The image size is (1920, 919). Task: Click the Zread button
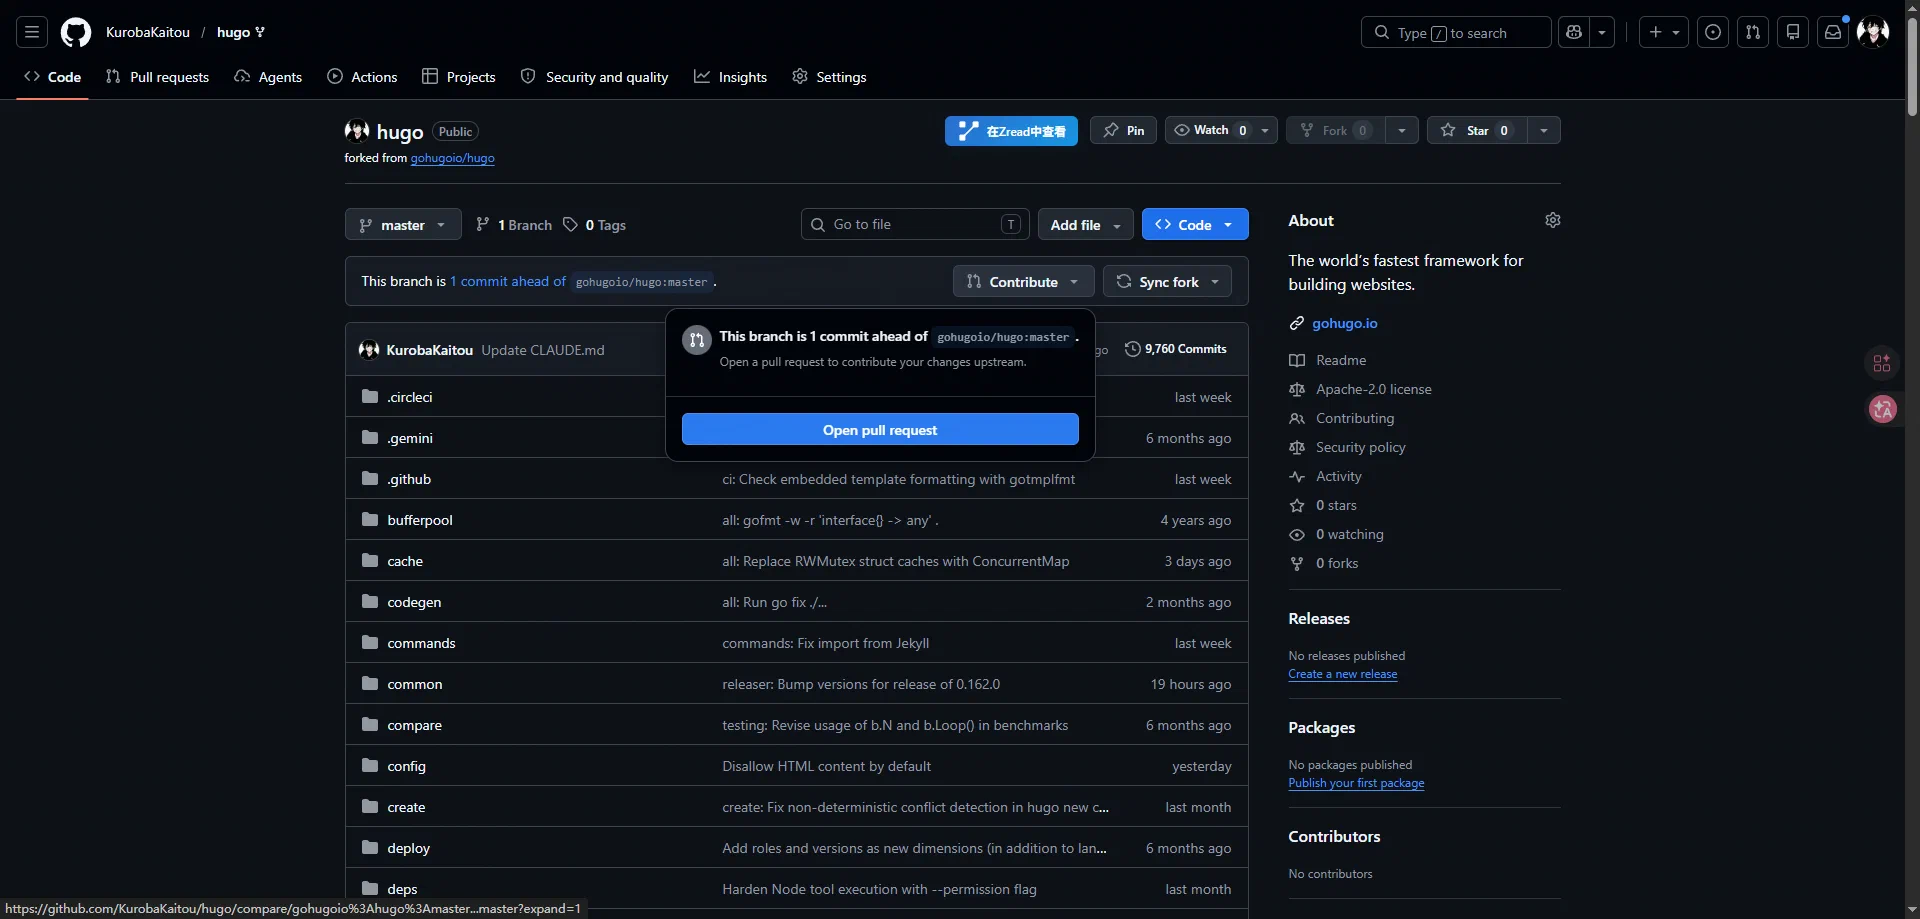(1011, 131)
